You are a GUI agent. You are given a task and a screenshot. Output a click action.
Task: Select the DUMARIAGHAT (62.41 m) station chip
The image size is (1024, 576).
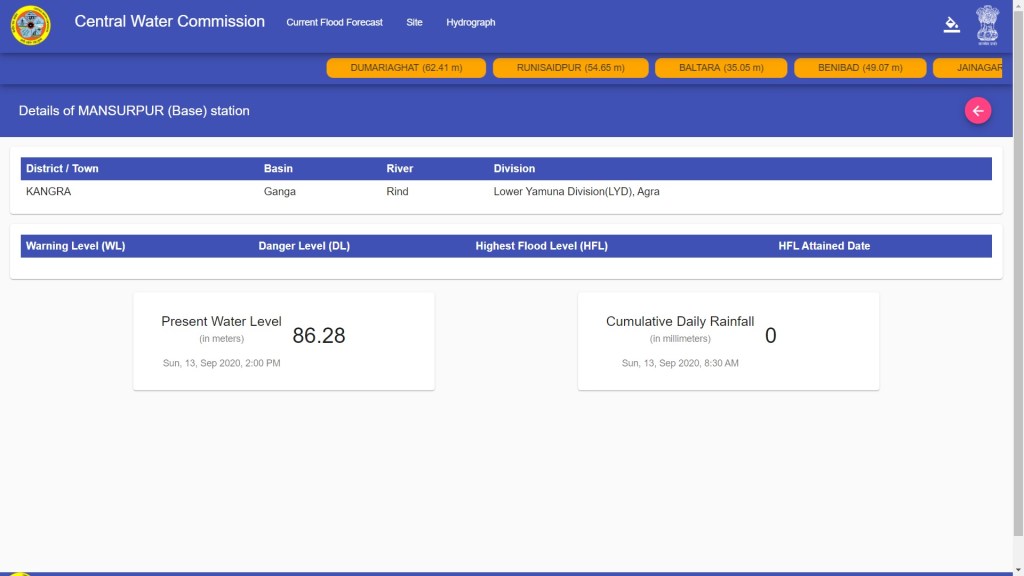[x=406, y=68]
